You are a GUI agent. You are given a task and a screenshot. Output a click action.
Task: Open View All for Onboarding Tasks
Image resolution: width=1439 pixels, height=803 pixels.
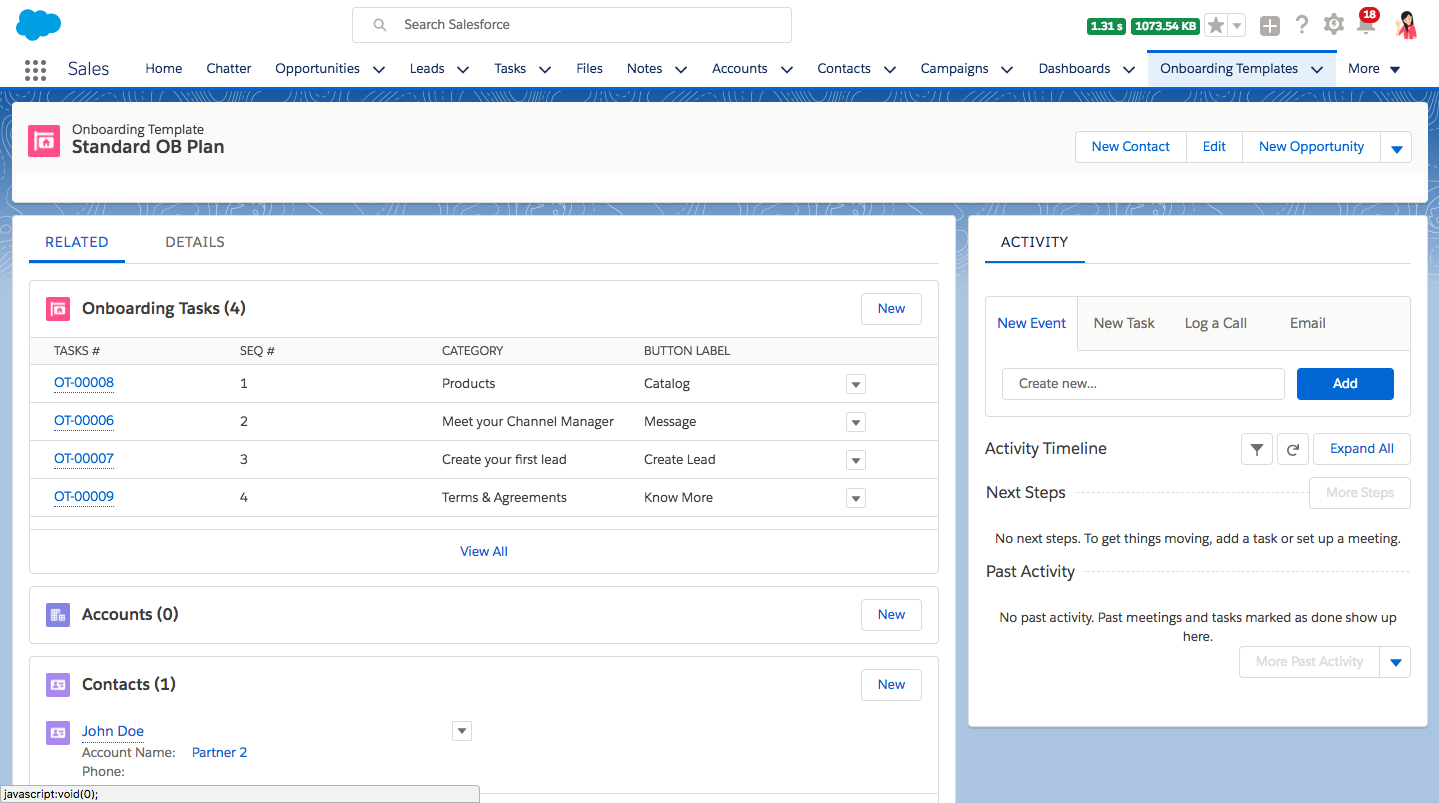coord(484,551)
